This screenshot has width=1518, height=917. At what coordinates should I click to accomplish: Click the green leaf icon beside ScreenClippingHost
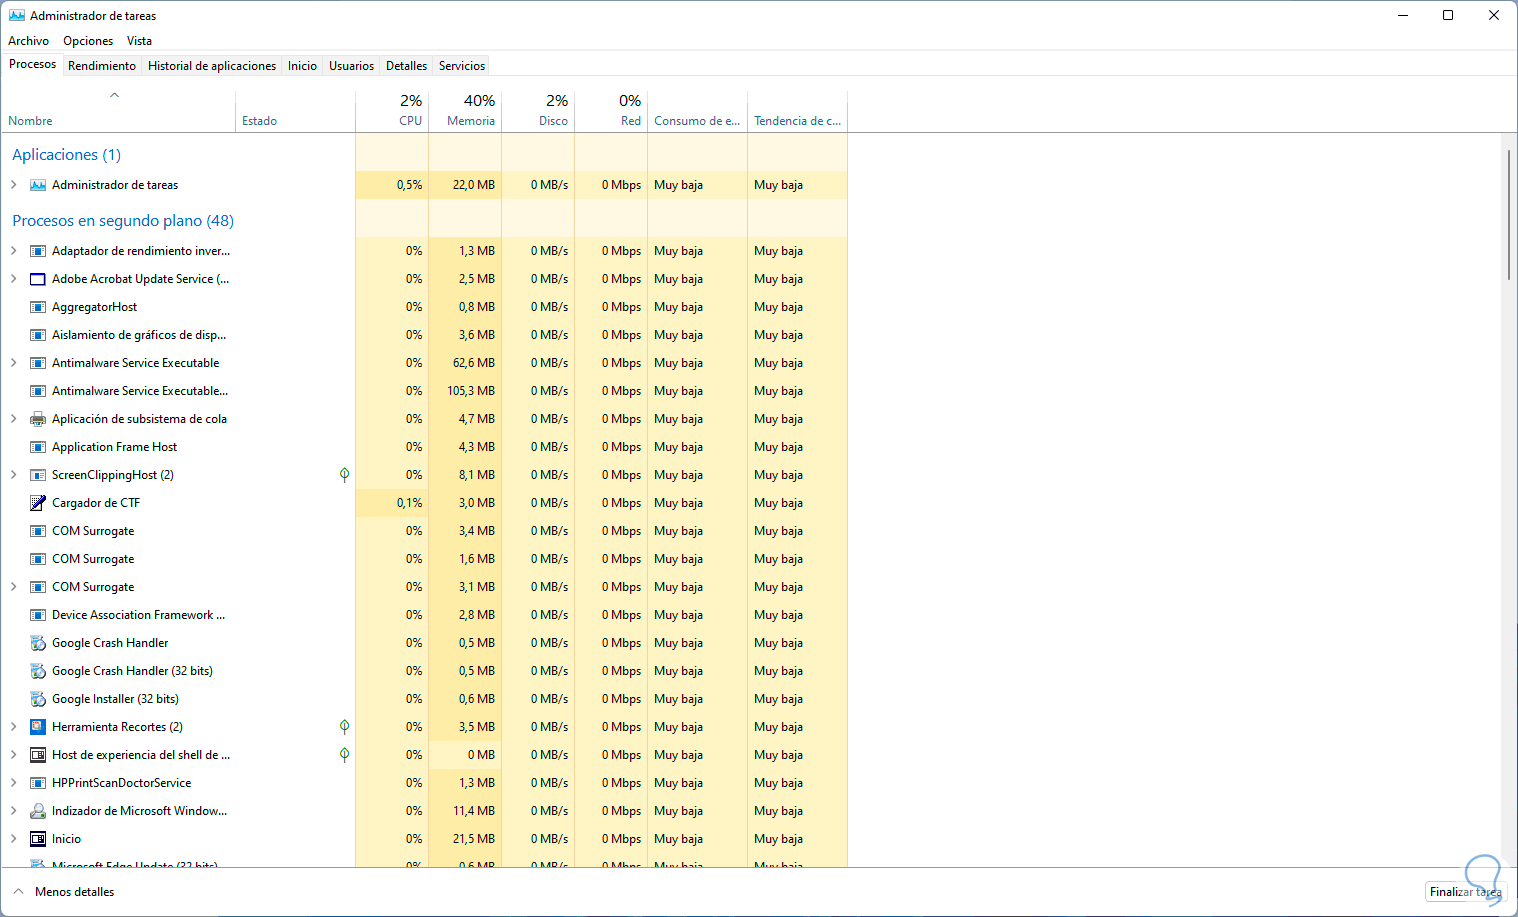344,475
